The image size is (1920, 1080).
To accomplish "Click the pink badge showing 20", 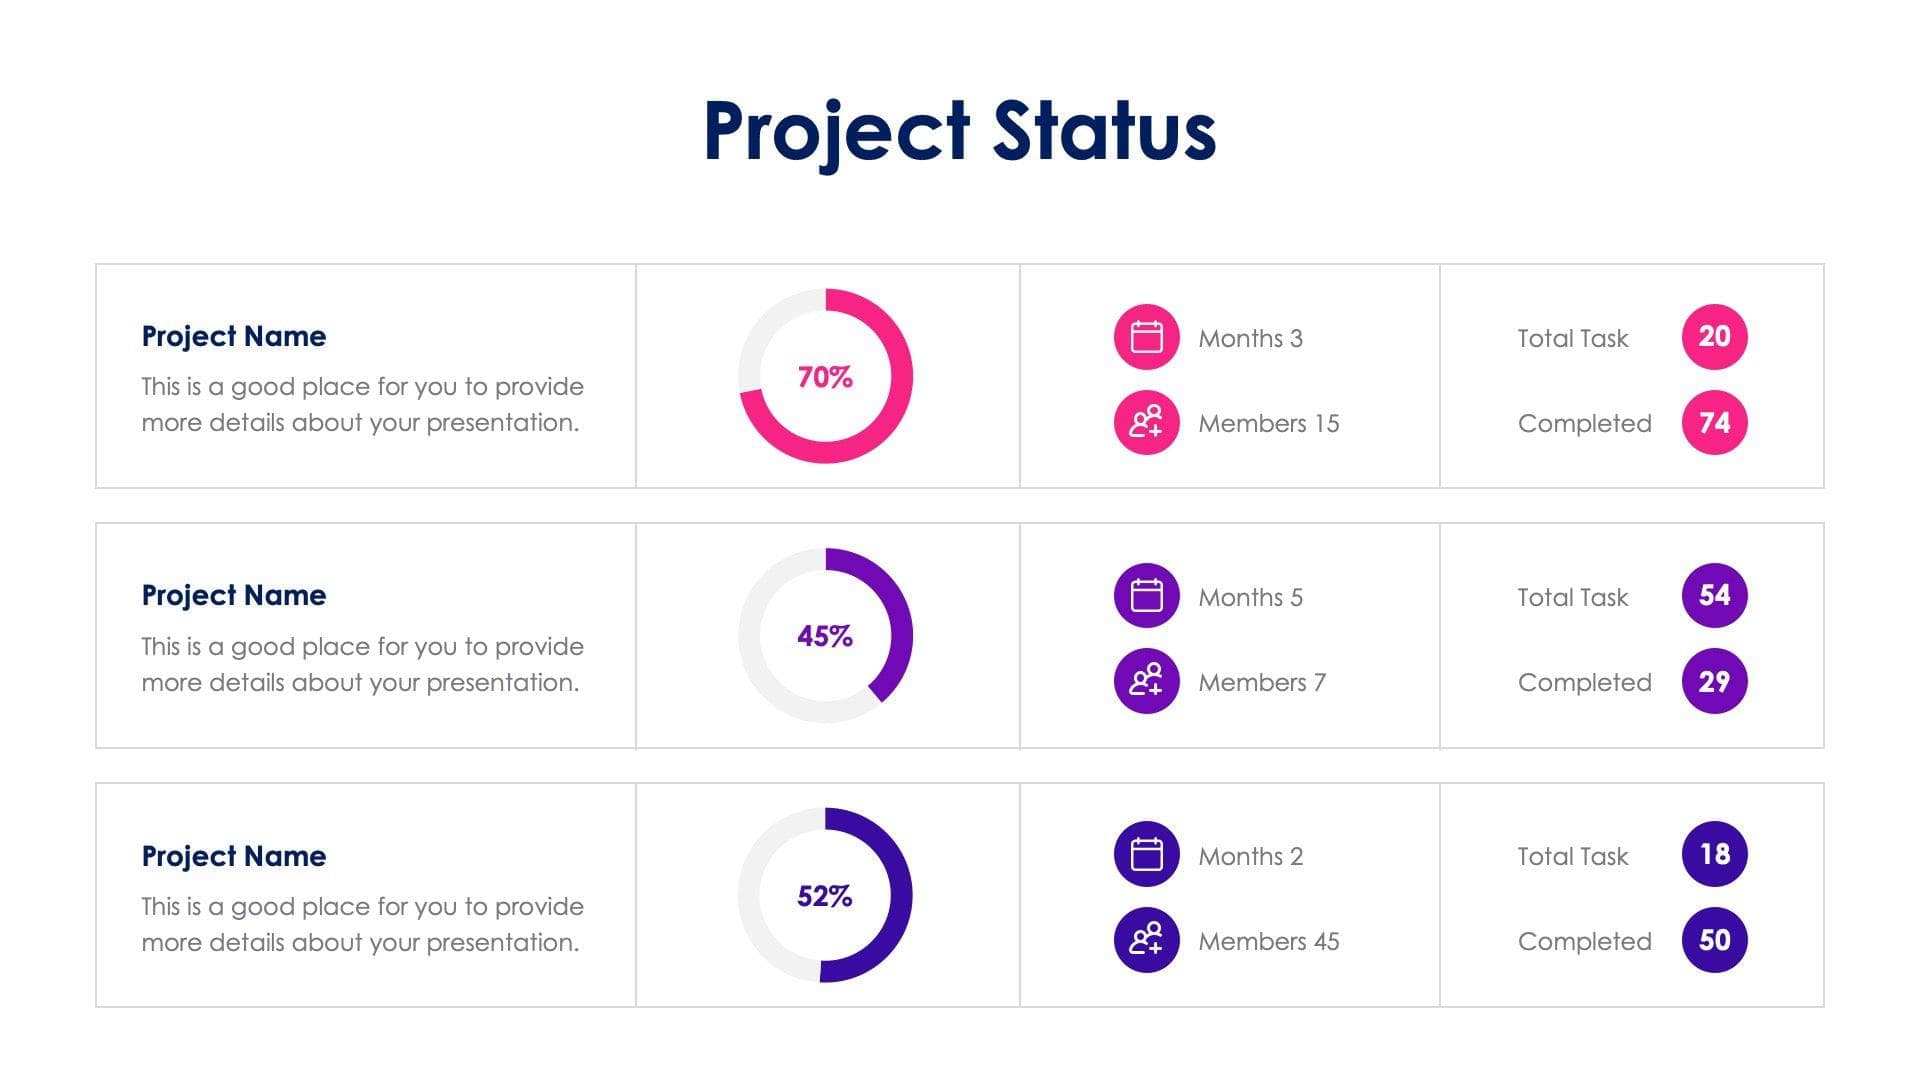I will click(x=1714, y=337).
